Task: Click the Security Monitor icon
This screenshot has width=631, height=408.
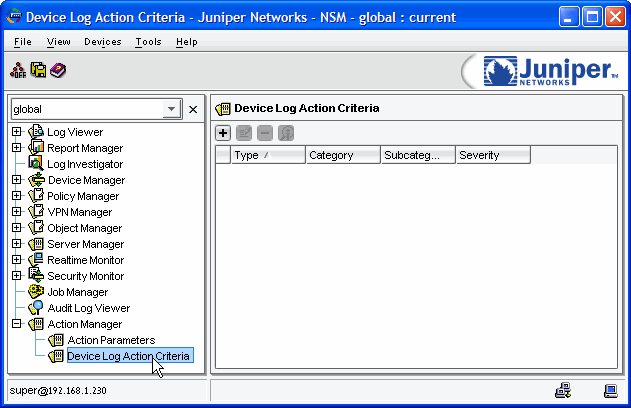Action: click(36, 276)
